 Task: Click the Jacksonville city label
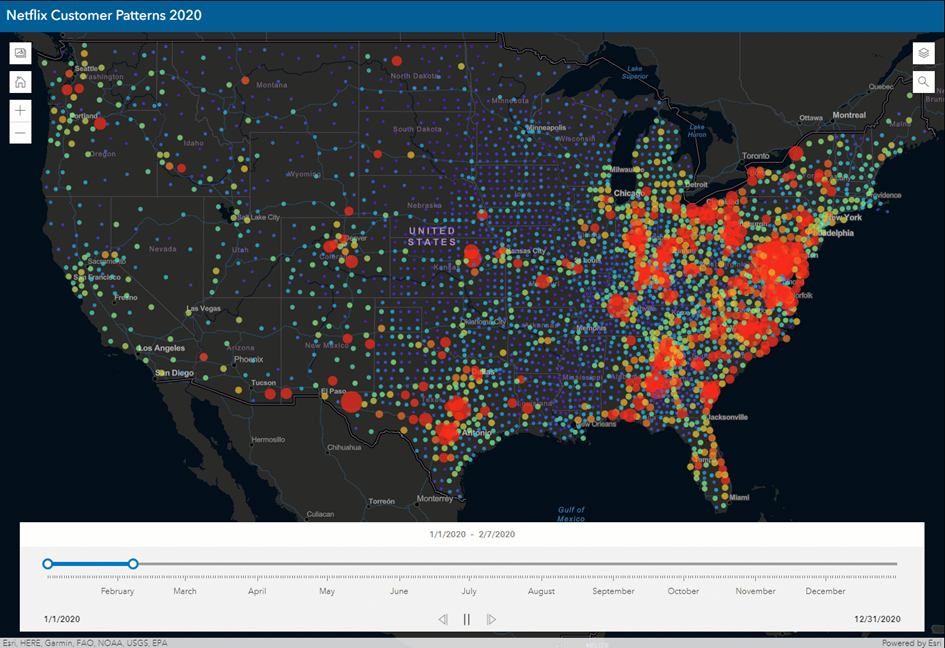[727, 417]
